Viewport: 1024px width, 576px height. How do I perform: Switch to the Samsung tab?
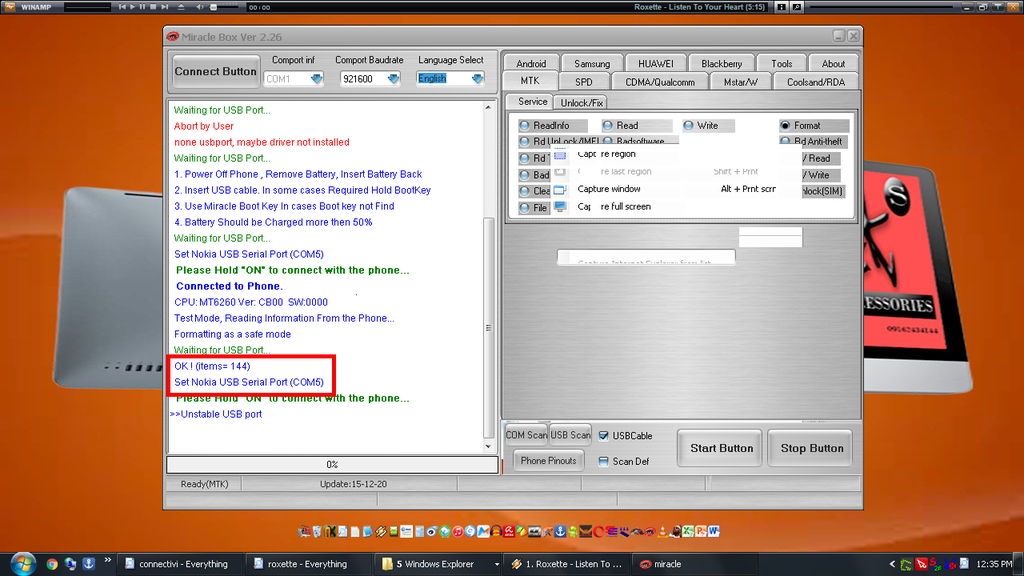click(592, 64)
